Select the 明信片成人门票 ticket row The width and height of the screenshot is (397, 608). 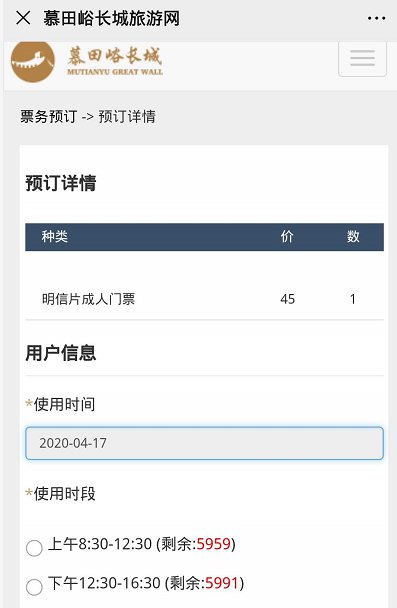point(204,299)
